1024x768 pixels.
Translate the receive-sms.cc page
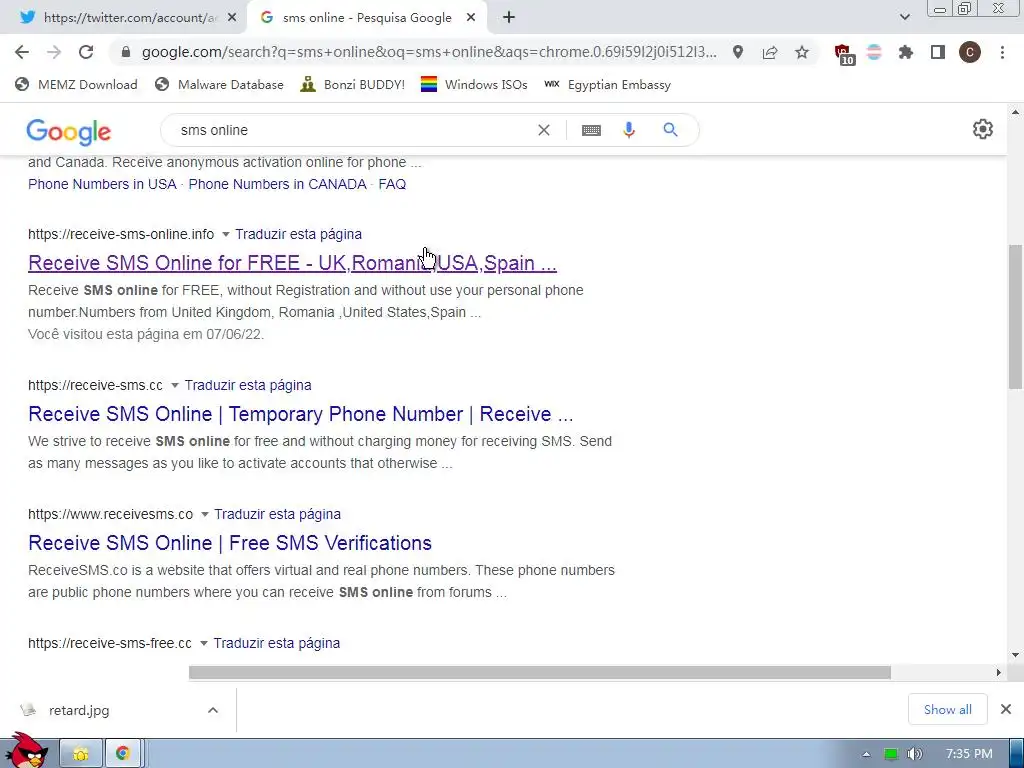point(248,385)
